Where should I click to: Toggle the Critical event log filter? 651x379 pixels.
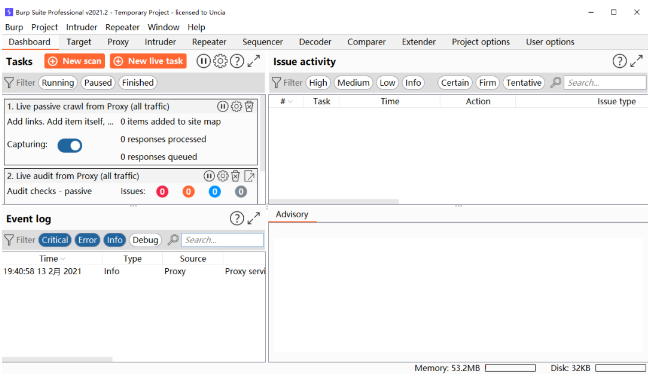[x=55, y=240]
